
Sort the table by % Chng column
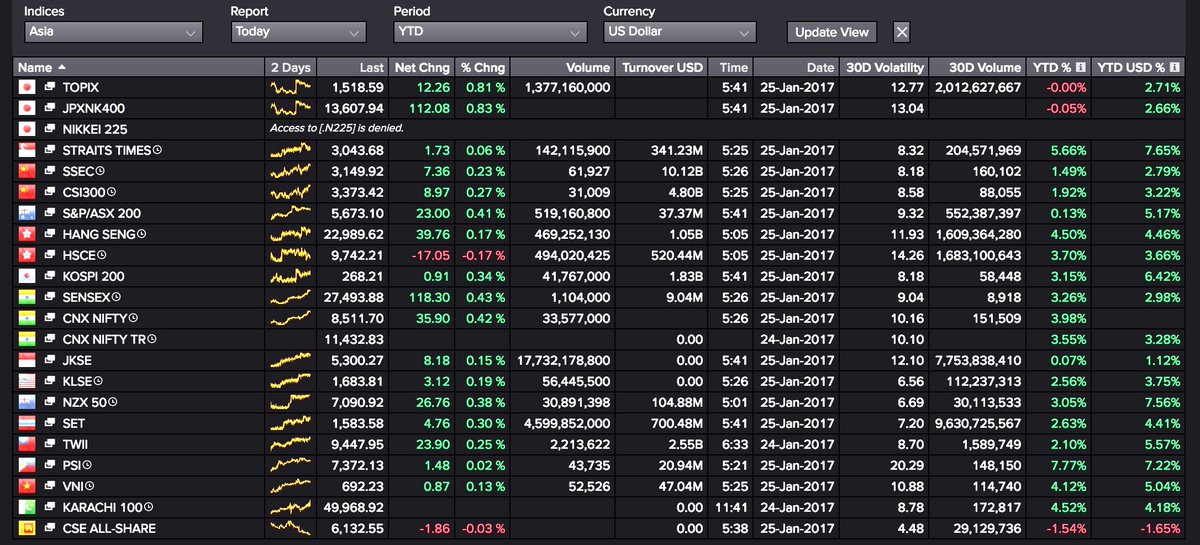pyautogui.click(x=481, y=67)
